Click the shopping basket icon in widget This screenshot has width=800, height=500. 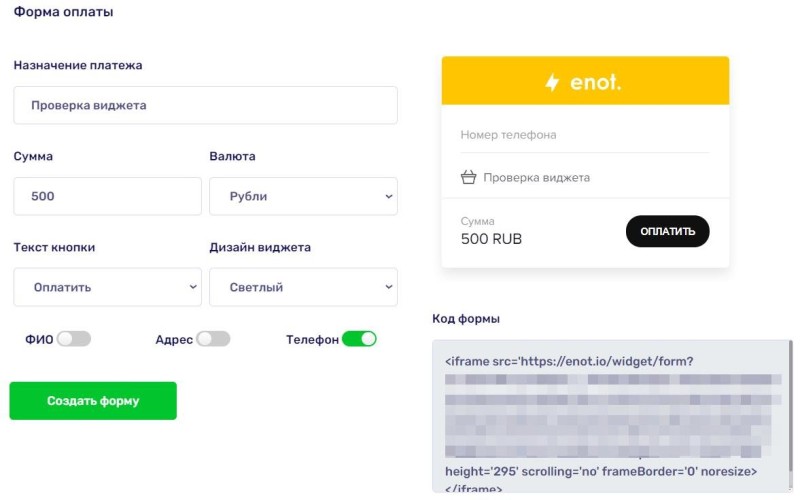[x=468, y=178]
